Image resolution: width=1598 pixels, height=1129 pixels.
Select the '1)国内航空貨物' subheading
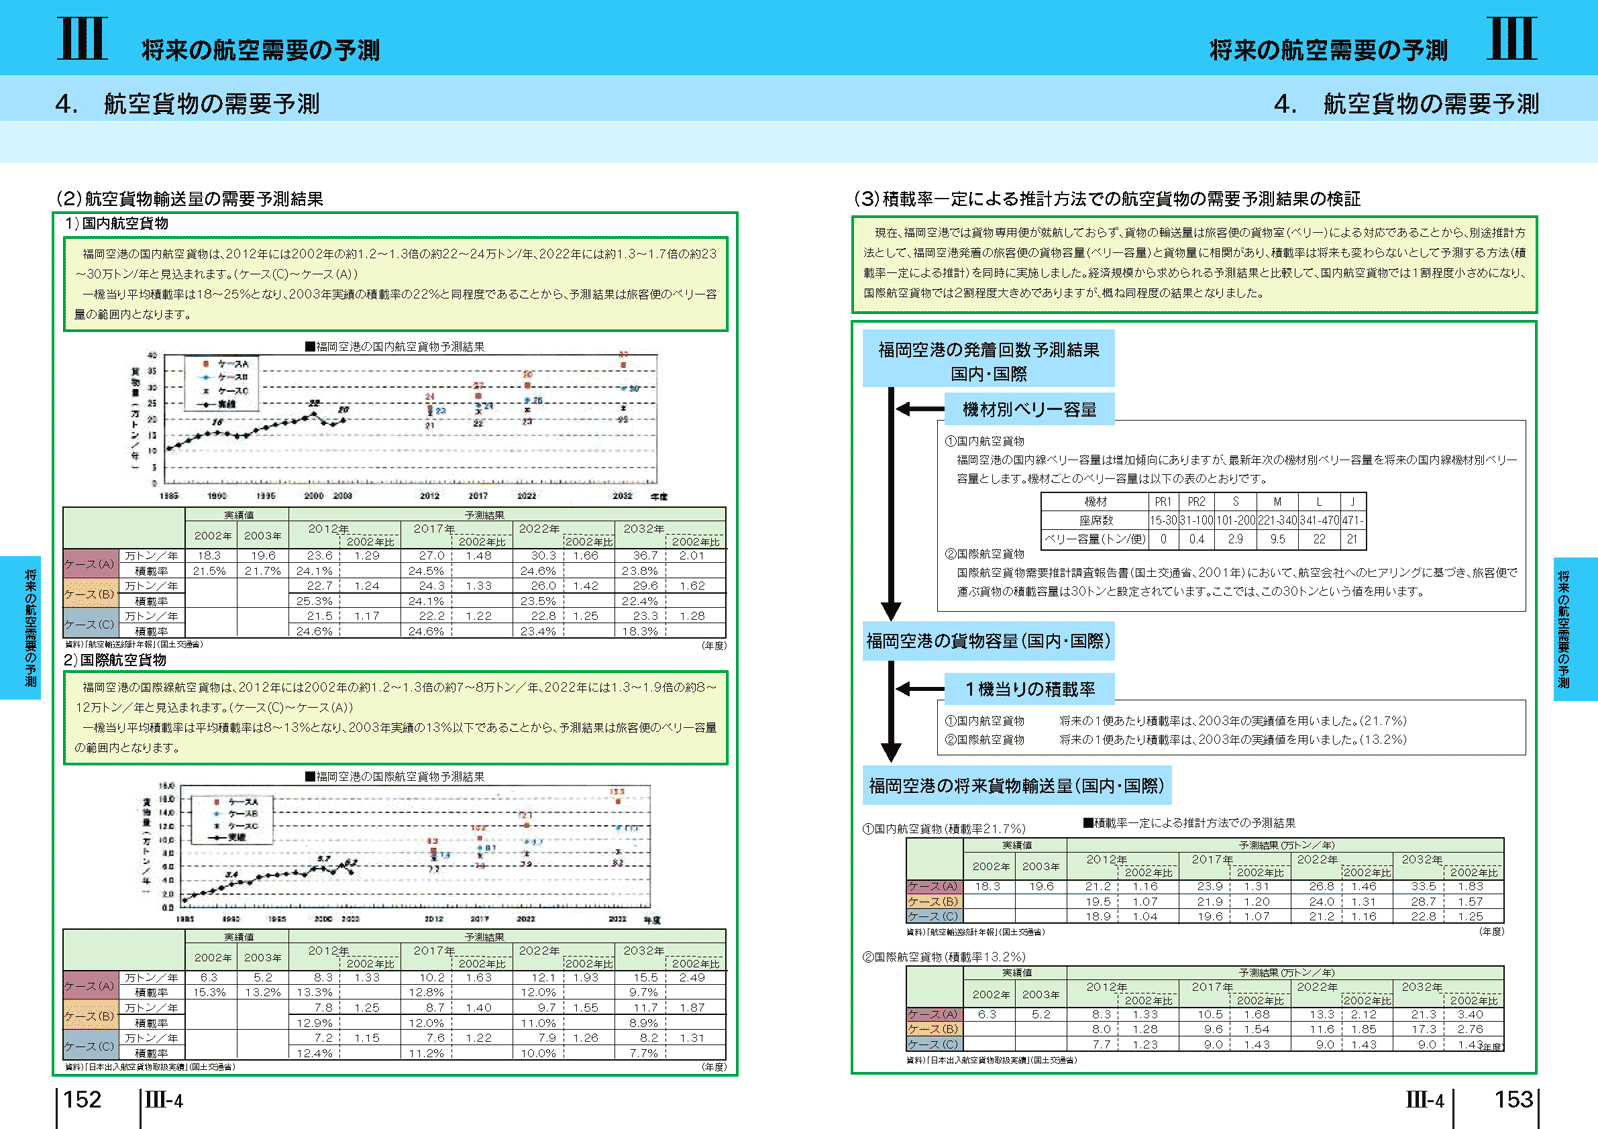point(116,224)
